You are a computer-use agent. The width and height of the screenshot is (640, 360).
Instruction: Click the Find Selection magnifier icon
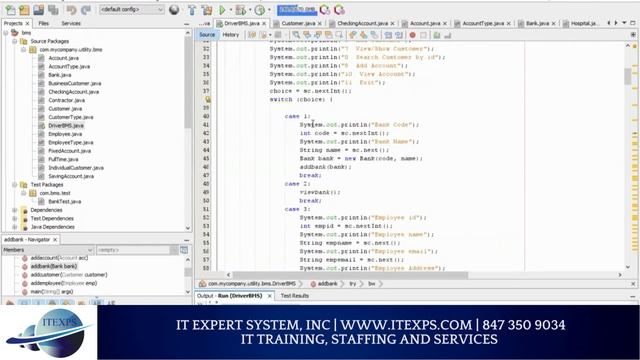click(x=296, y=35)
